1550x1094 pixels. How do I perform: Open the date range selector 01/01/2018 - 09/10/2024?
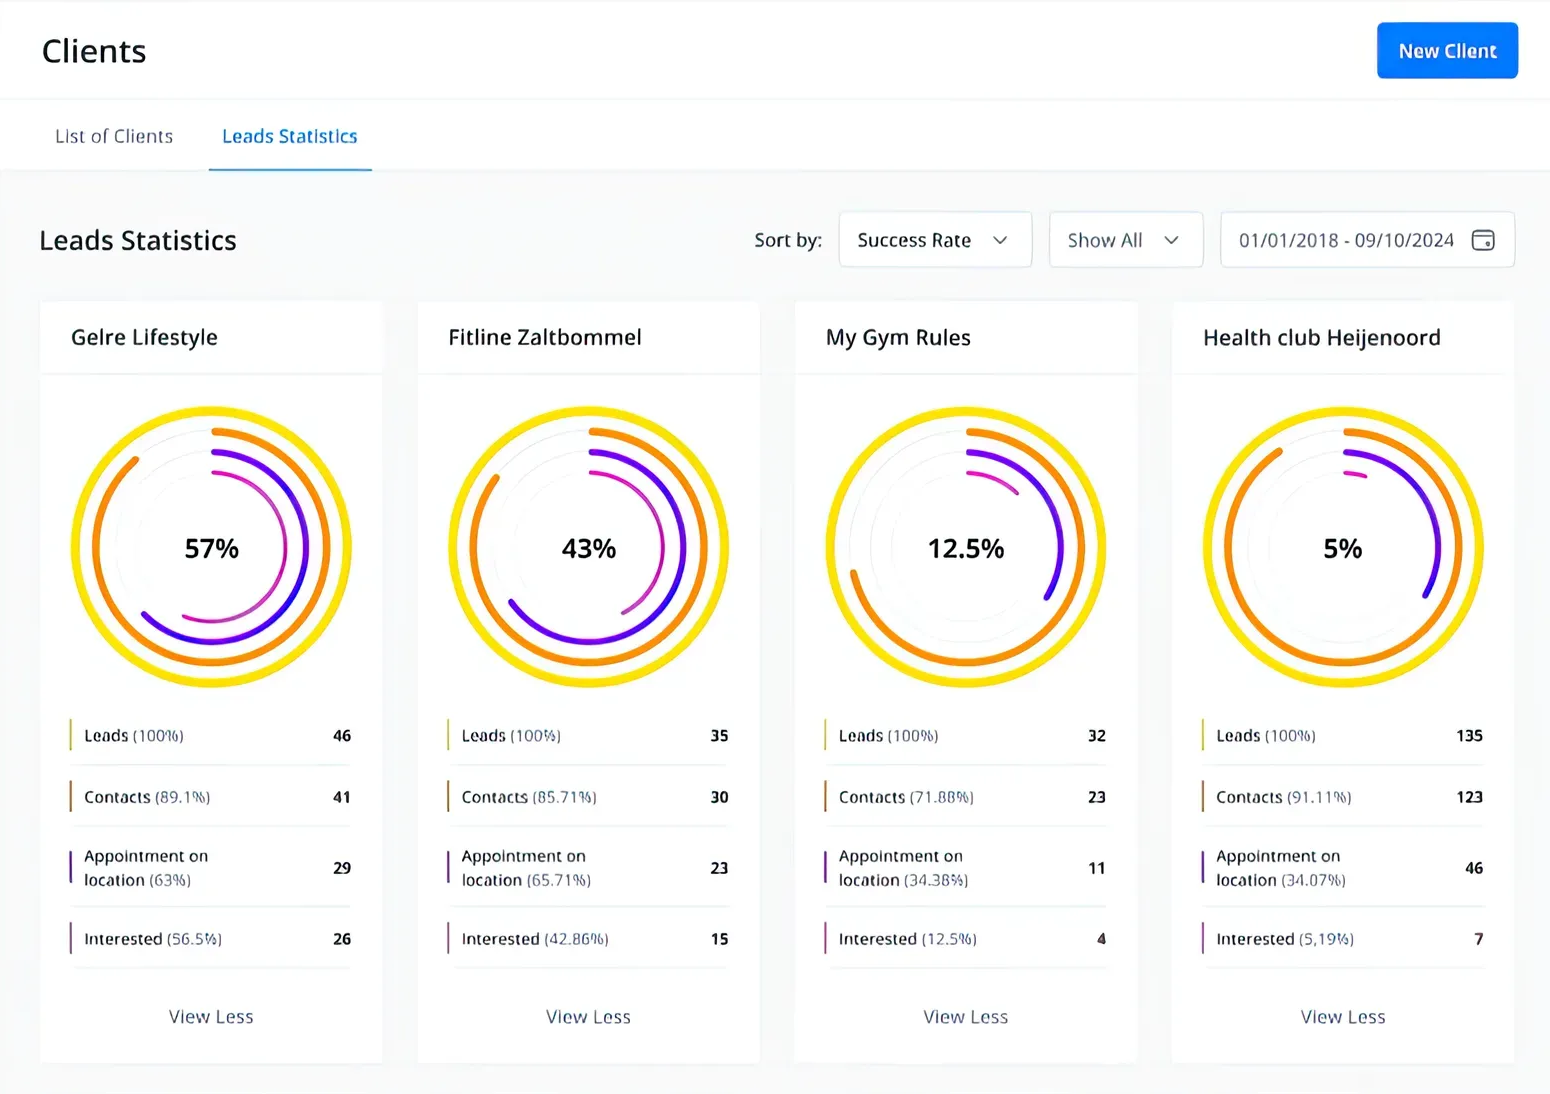(x=1345, y=240)
